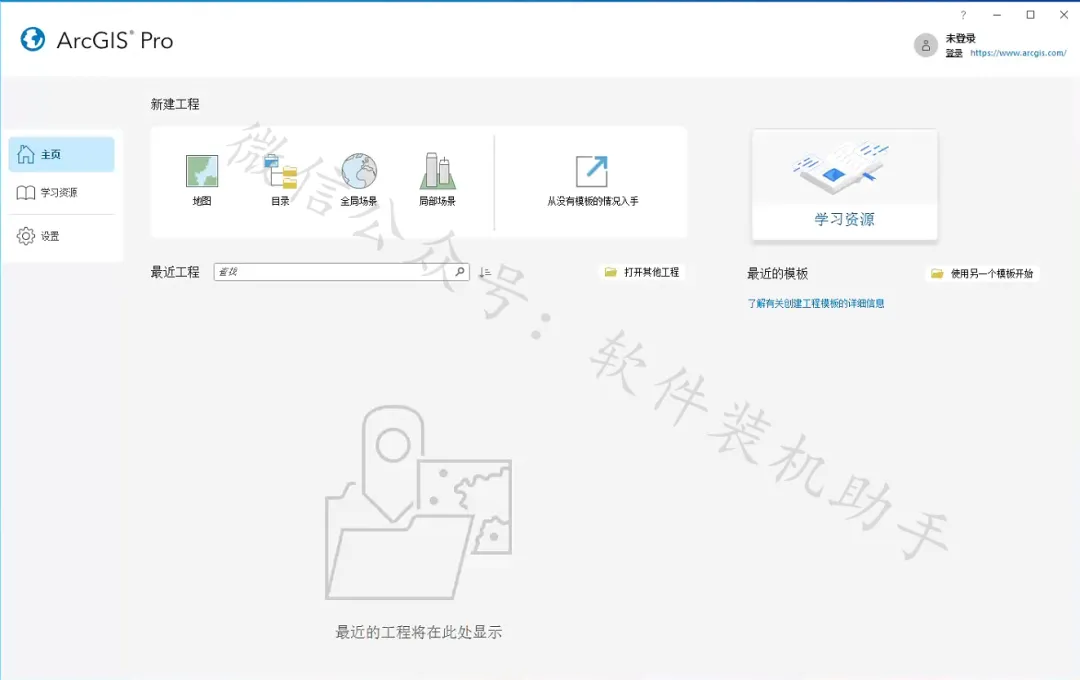Click the 最近的模板 heading text
Screen dimensions: 1080x680
[x=778, y=274]
